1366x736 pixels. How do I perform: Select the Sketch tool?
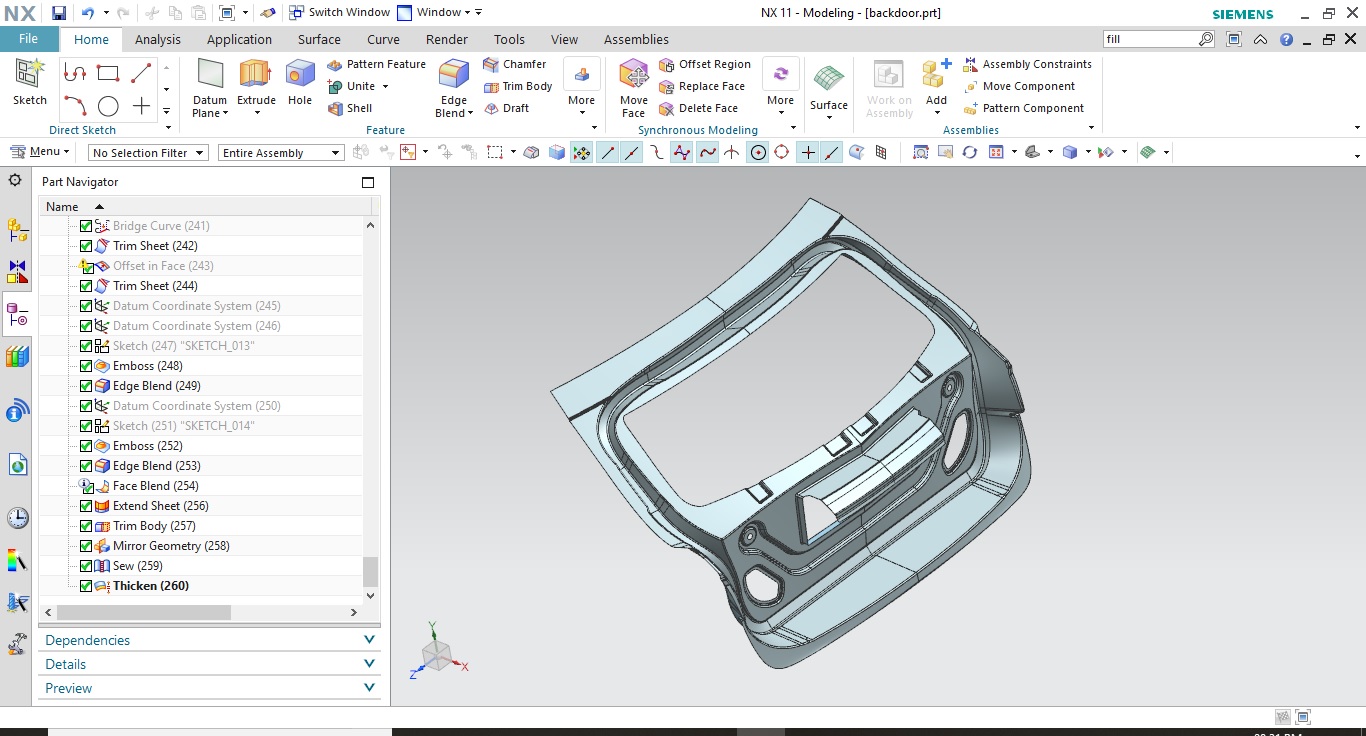[29, 88]
